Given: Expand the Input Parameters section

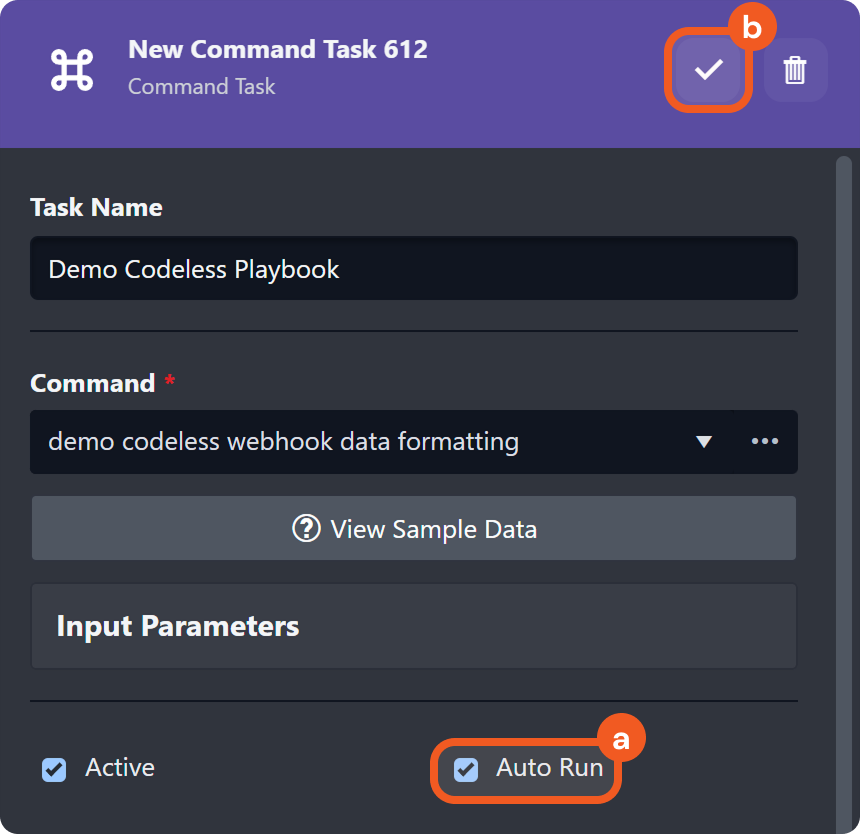Looking at the screenshot, I should (414, 626).
